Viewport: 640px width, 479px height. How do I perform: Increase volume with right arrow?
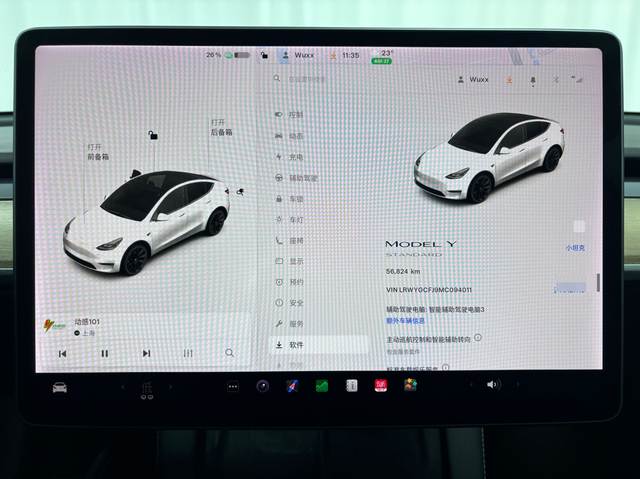click(518, 384)
